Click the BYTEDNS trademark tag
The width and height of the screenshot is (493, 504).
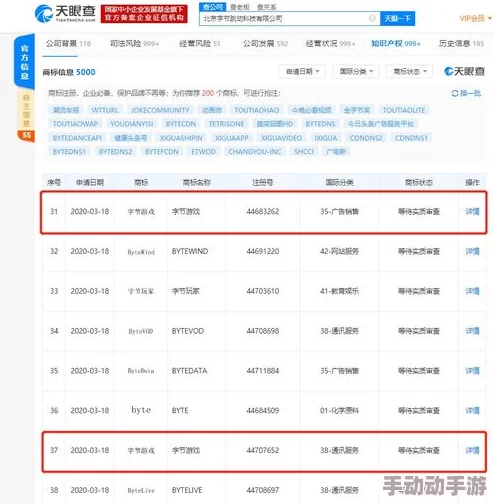[320, 124]
